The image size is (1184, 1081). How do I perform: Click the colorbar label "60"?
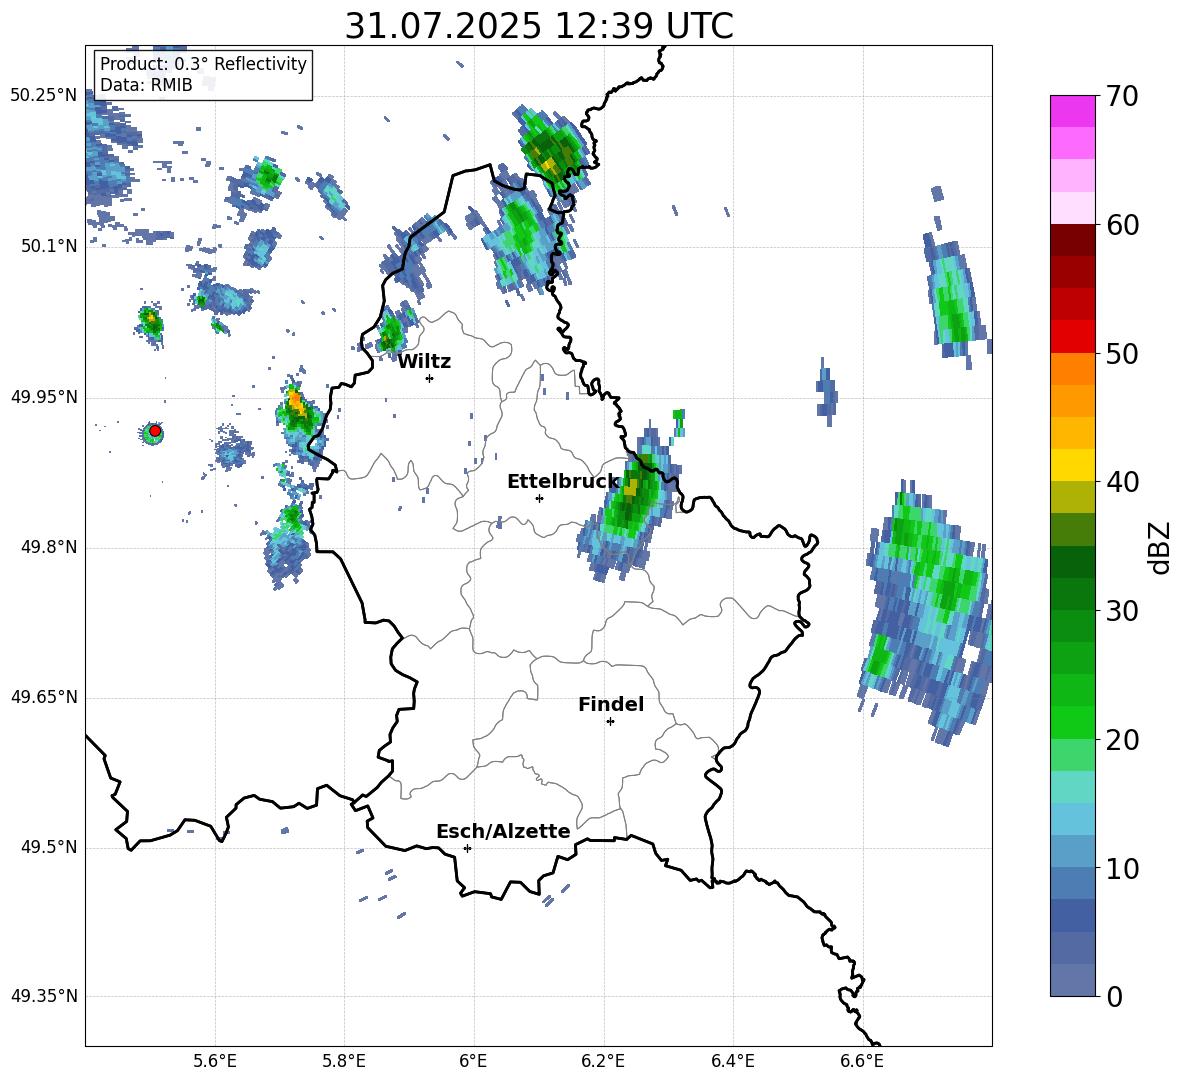(x=1122, y=225)
